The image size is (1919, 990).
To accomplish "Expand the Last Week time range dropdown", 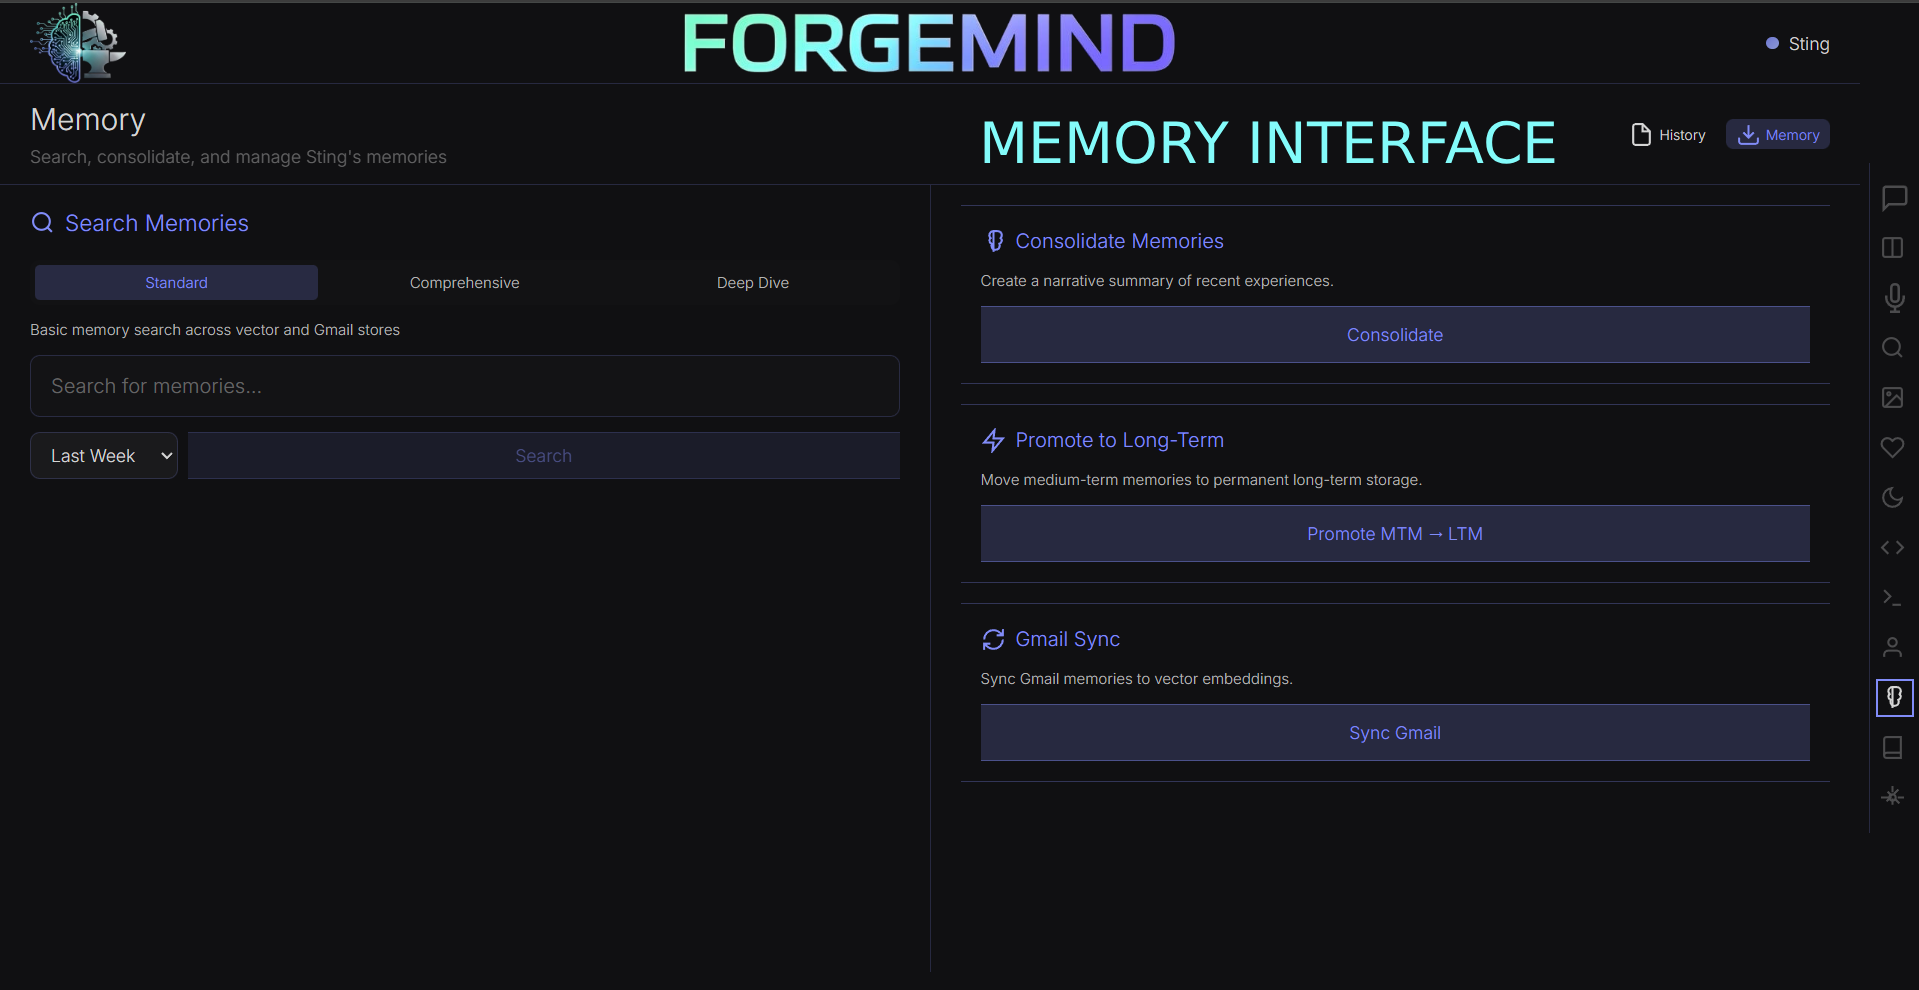I will (x=104, y=456).
